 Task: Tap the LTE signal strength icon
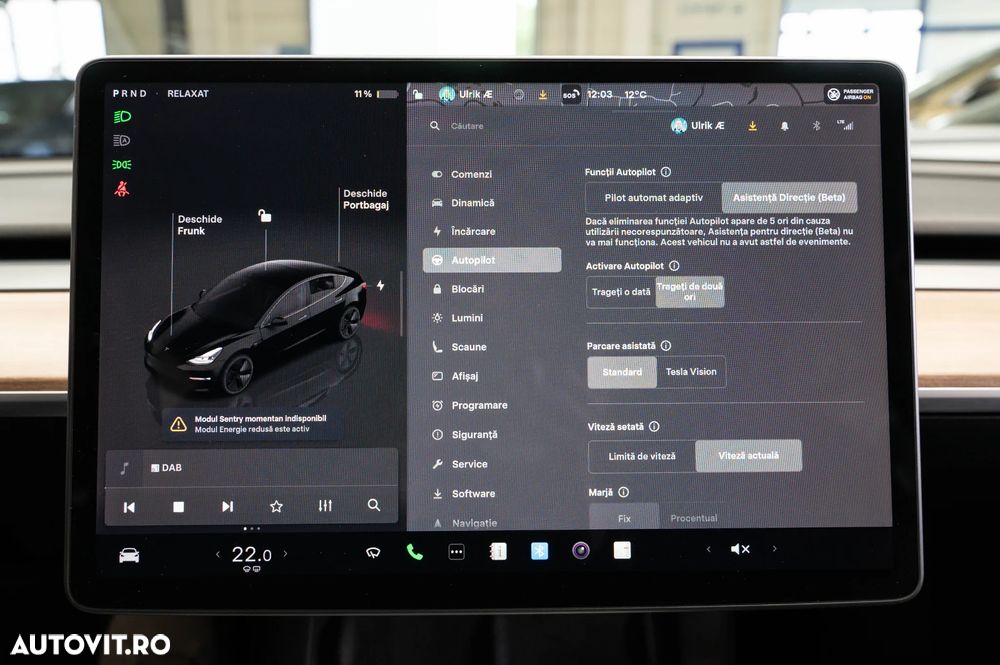pyautogui.click(x=845, y=125)
